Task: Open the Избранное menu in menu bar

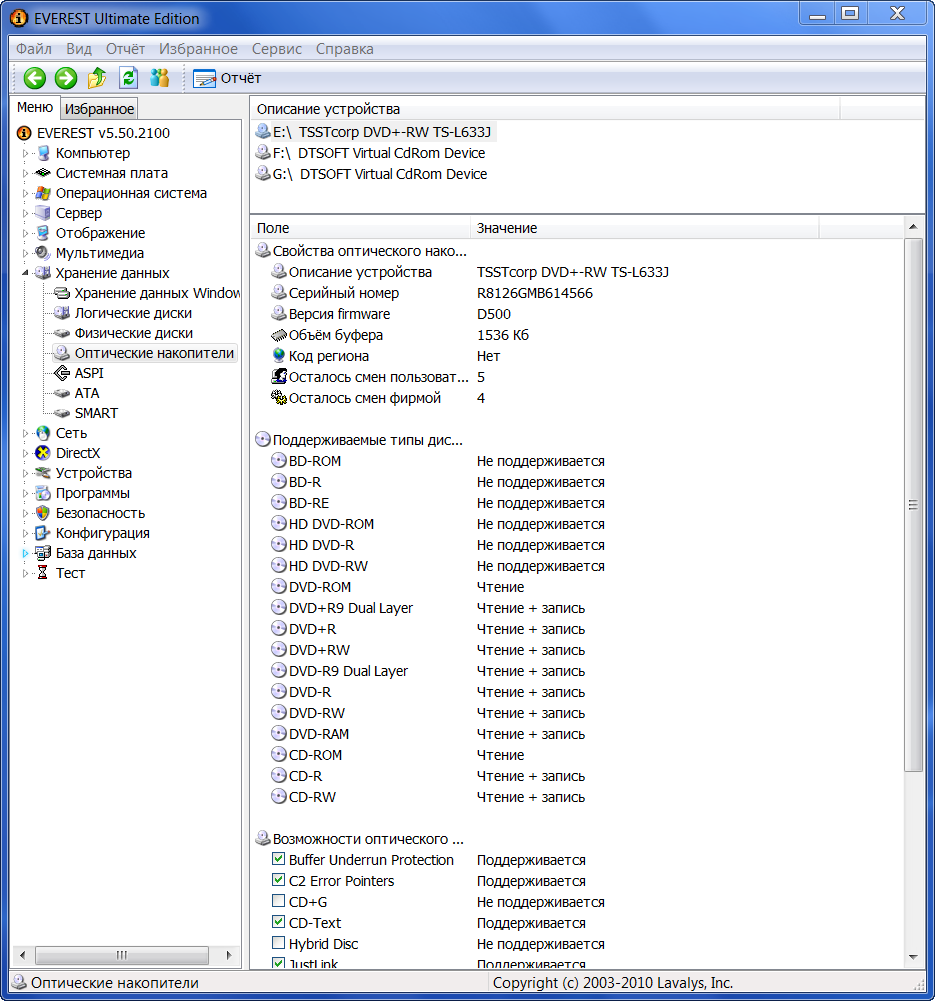Action: pyautogui.click(x=198, y=49)
